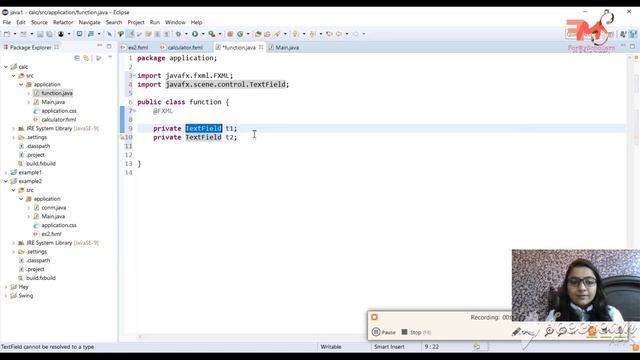Stop the screen recording

coord(416,332)
